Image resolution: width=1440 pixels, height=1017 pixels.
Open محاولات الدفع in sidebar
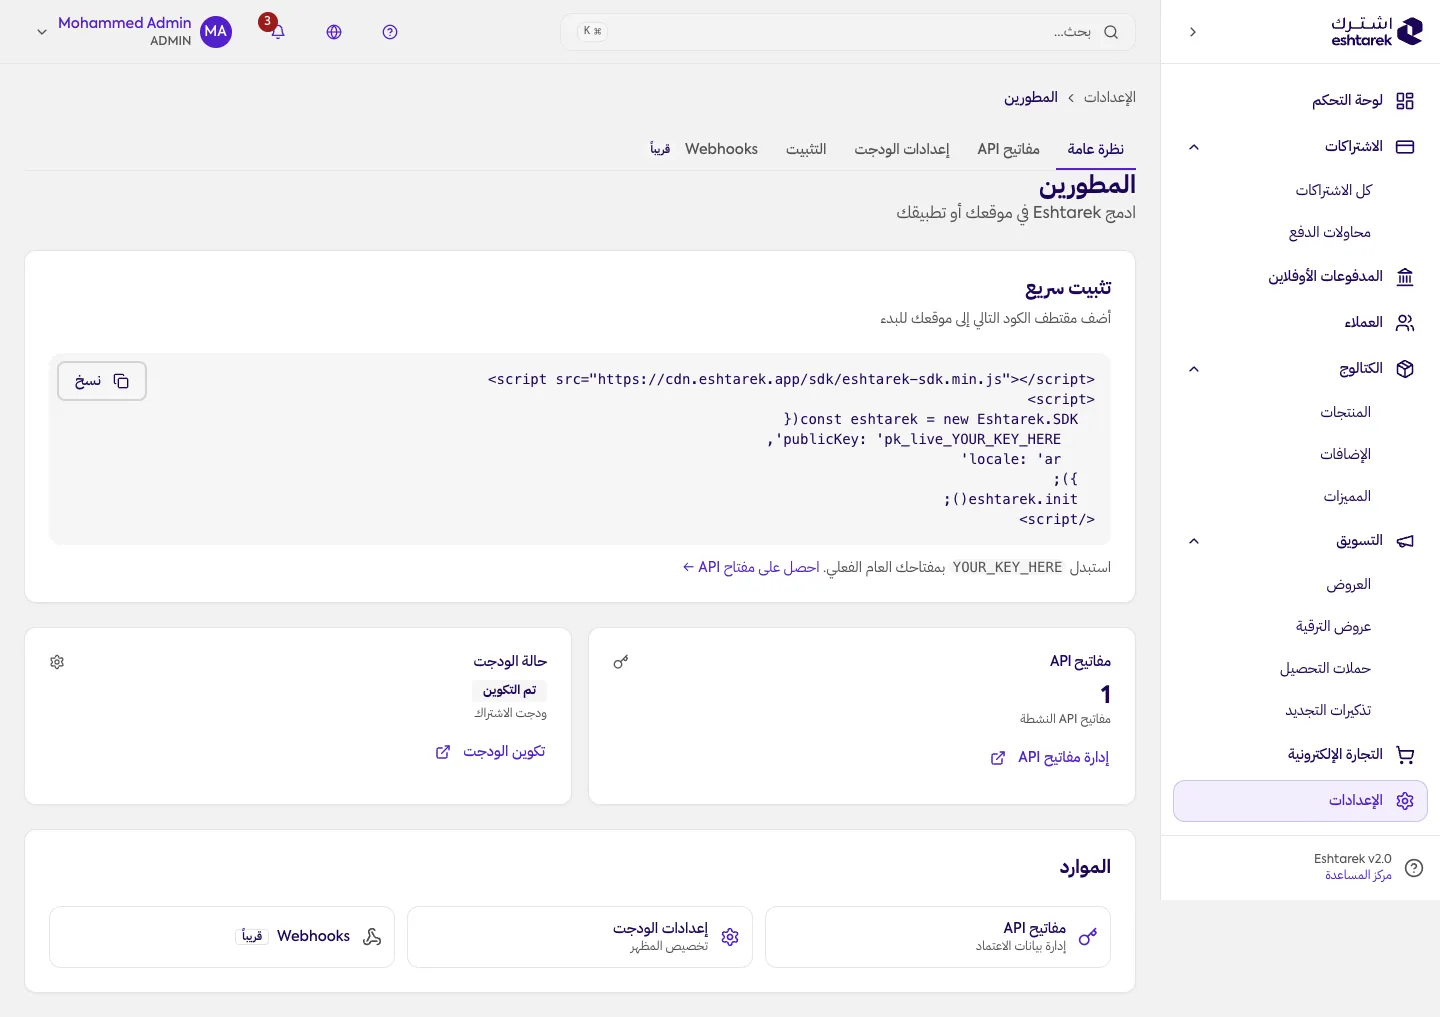[x=1330, y=232]
